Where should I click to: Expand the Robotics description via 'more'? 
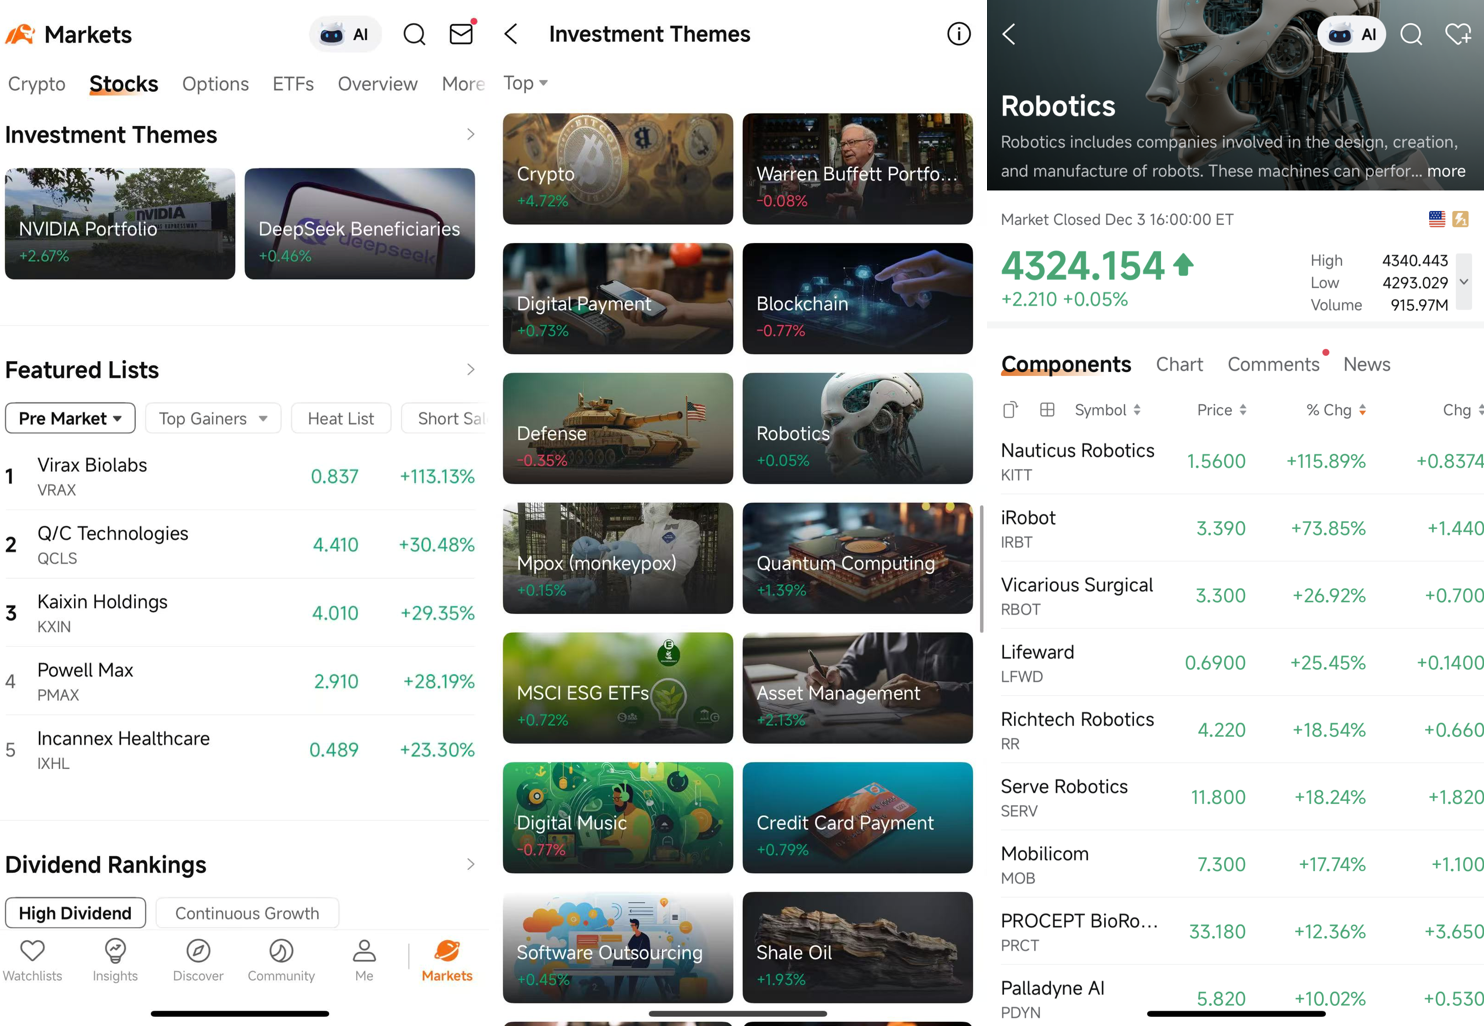(1446, 171)
